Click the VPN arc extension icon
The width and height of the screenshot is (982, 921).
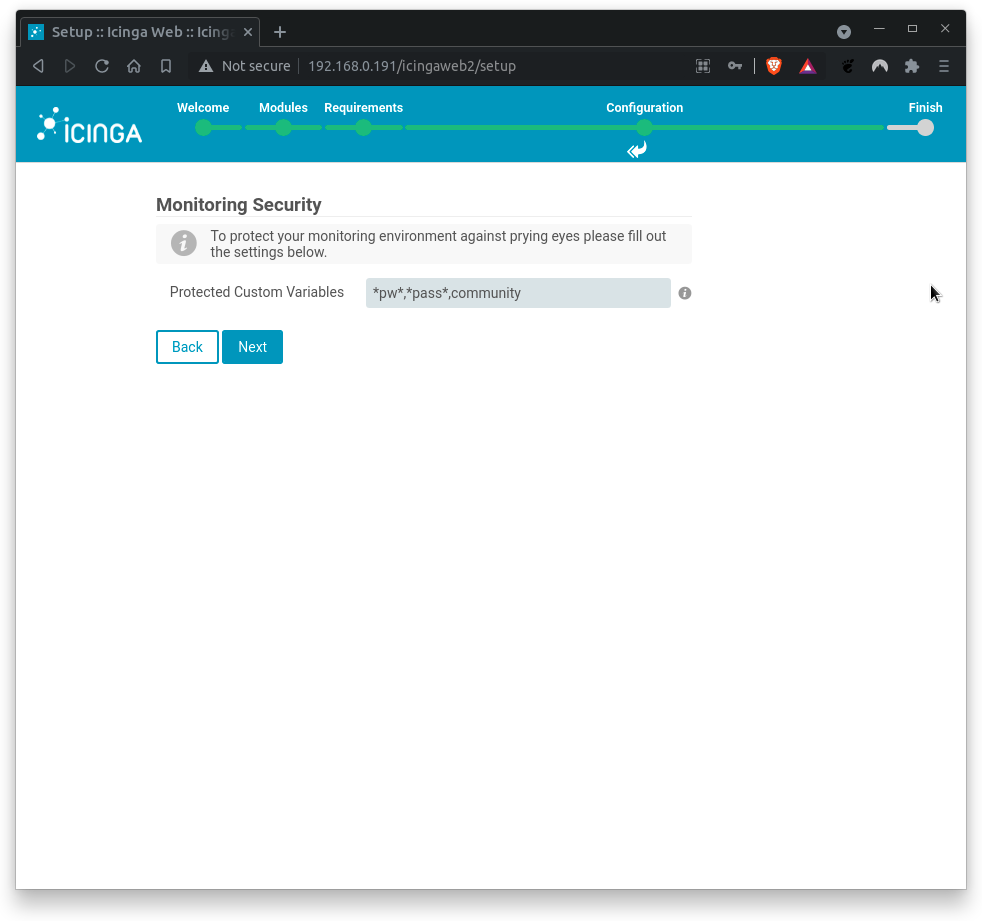pyautogui.click(x=879, y=66)
